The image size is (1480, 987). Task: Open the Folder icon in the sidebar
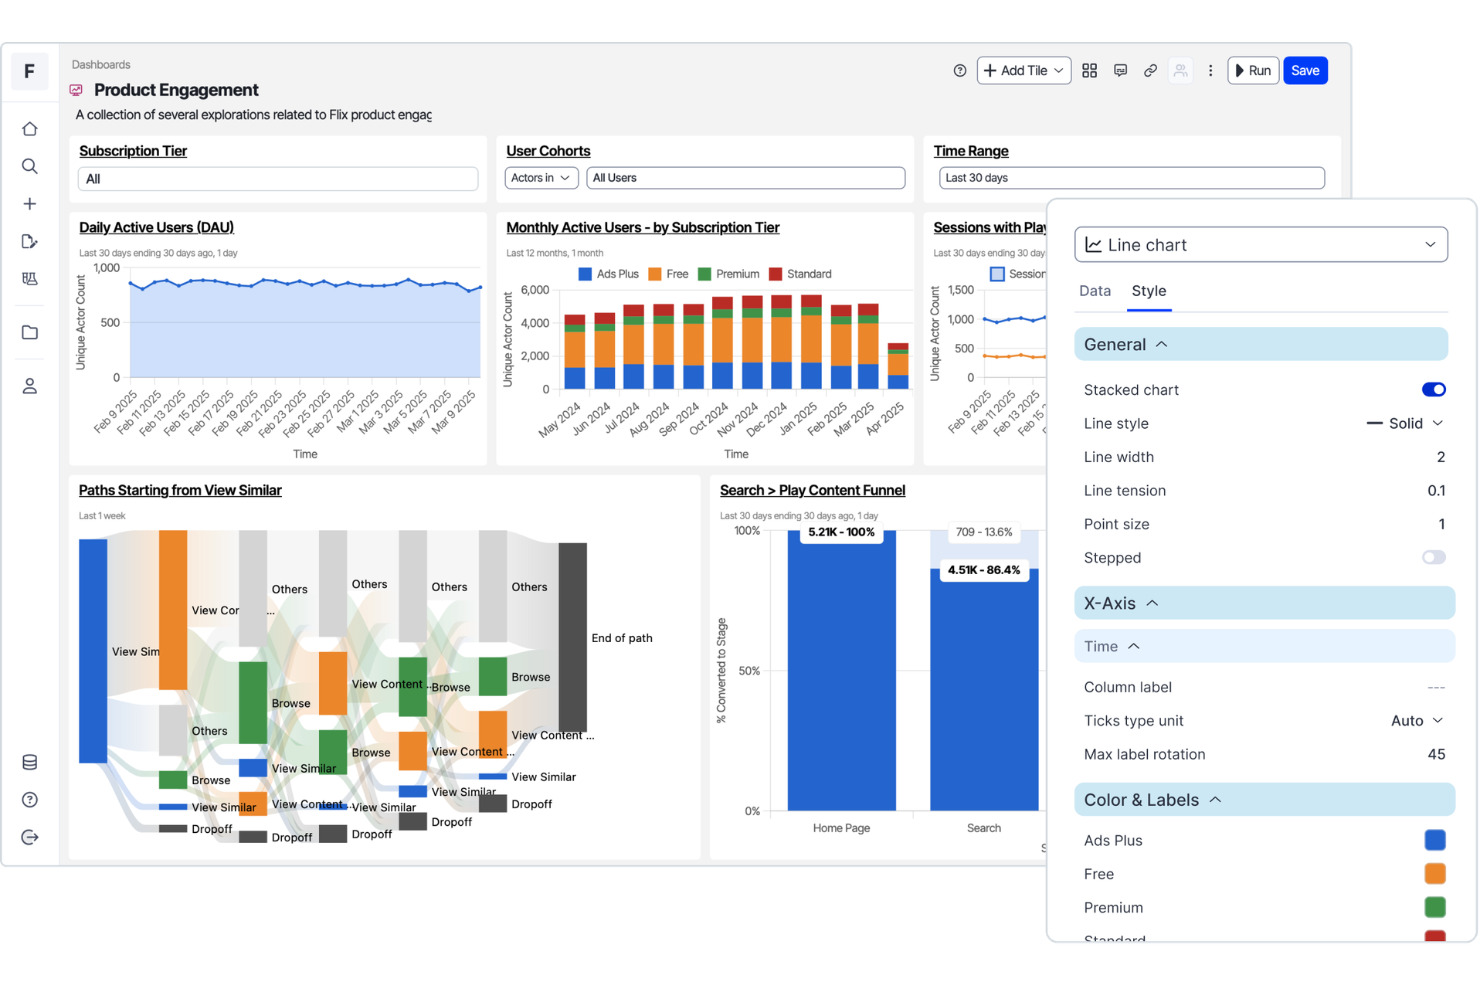pyautogui.click(x=30, y=332)
